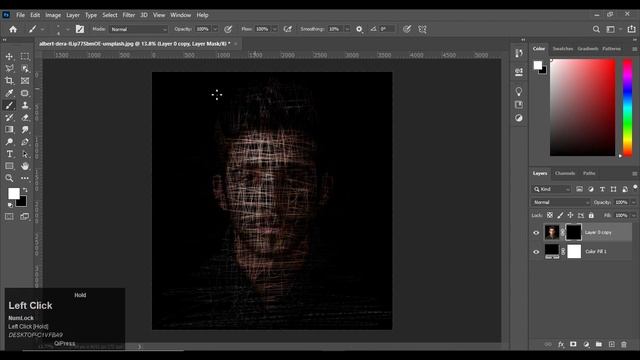Open the Image menu
This screenshot has height=360, width=640.
[53, 15]
